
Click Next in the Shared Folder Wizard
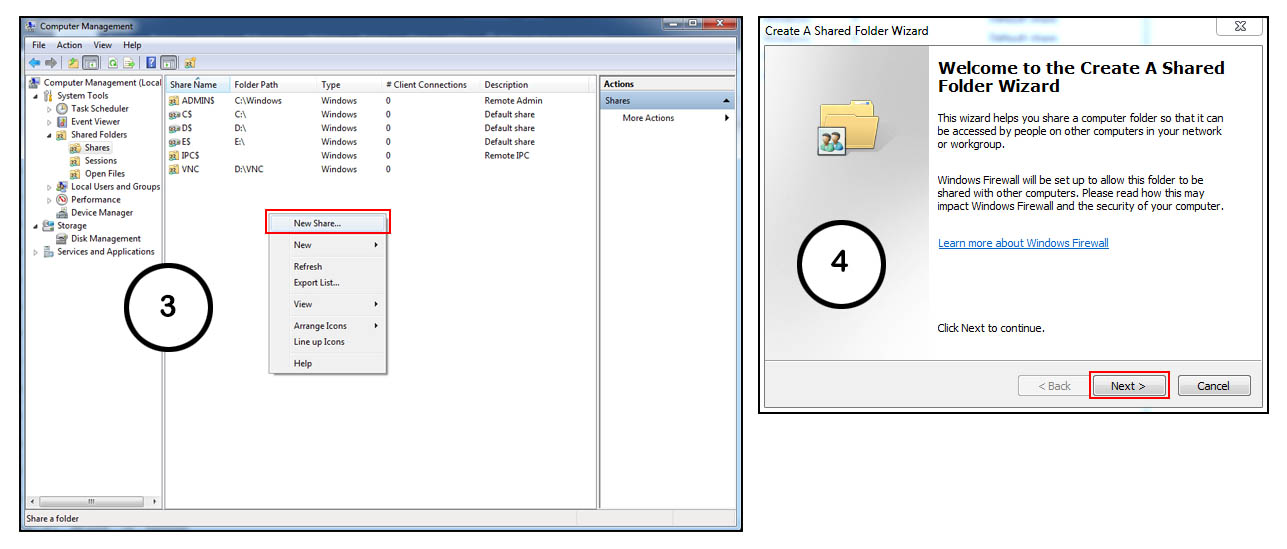[x=1128, y=385]
